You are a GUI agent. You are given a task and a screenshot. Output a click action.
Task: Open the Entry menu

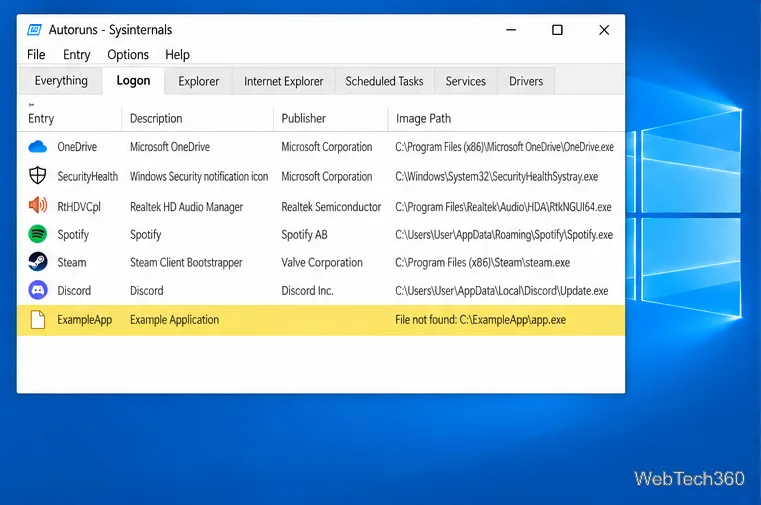coord(77,55)
